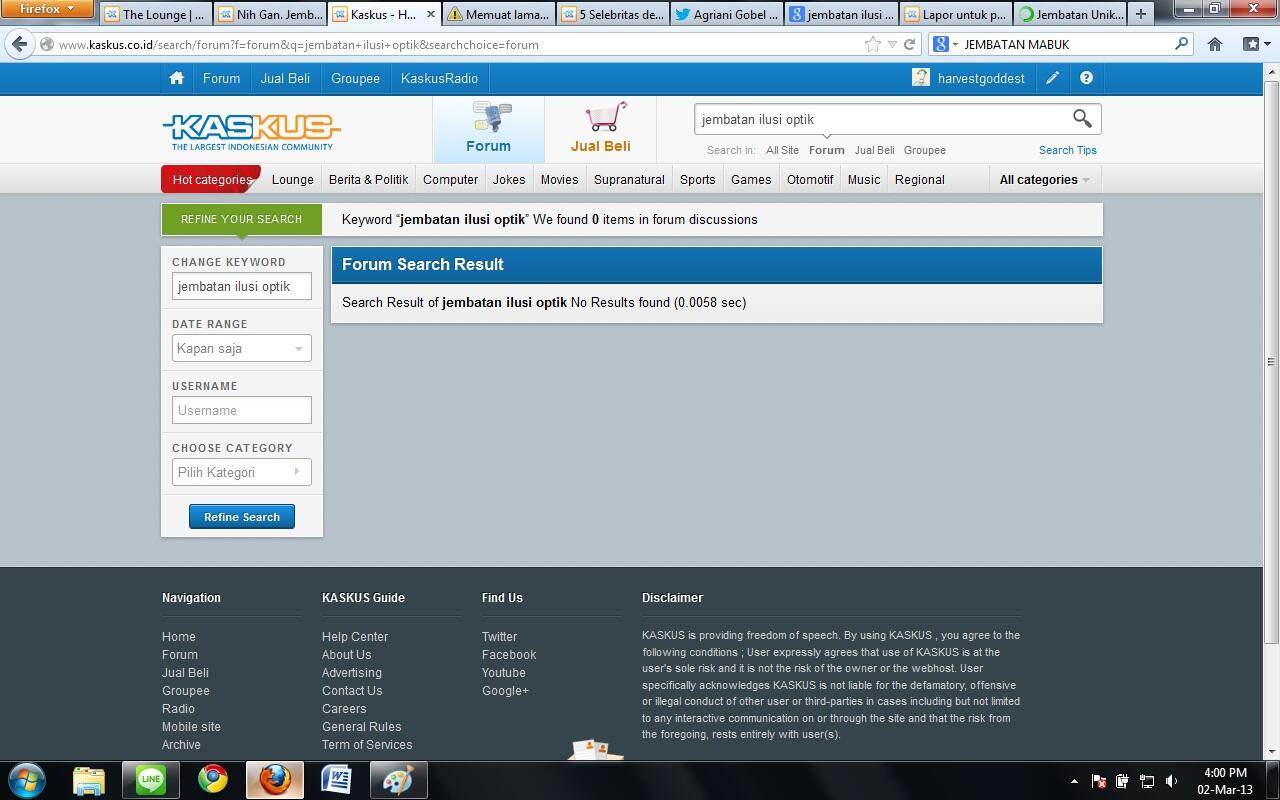Launch Google Chrome from taskbar
The width and height of the screenshot is (1280, 800).
click(212, 779)
